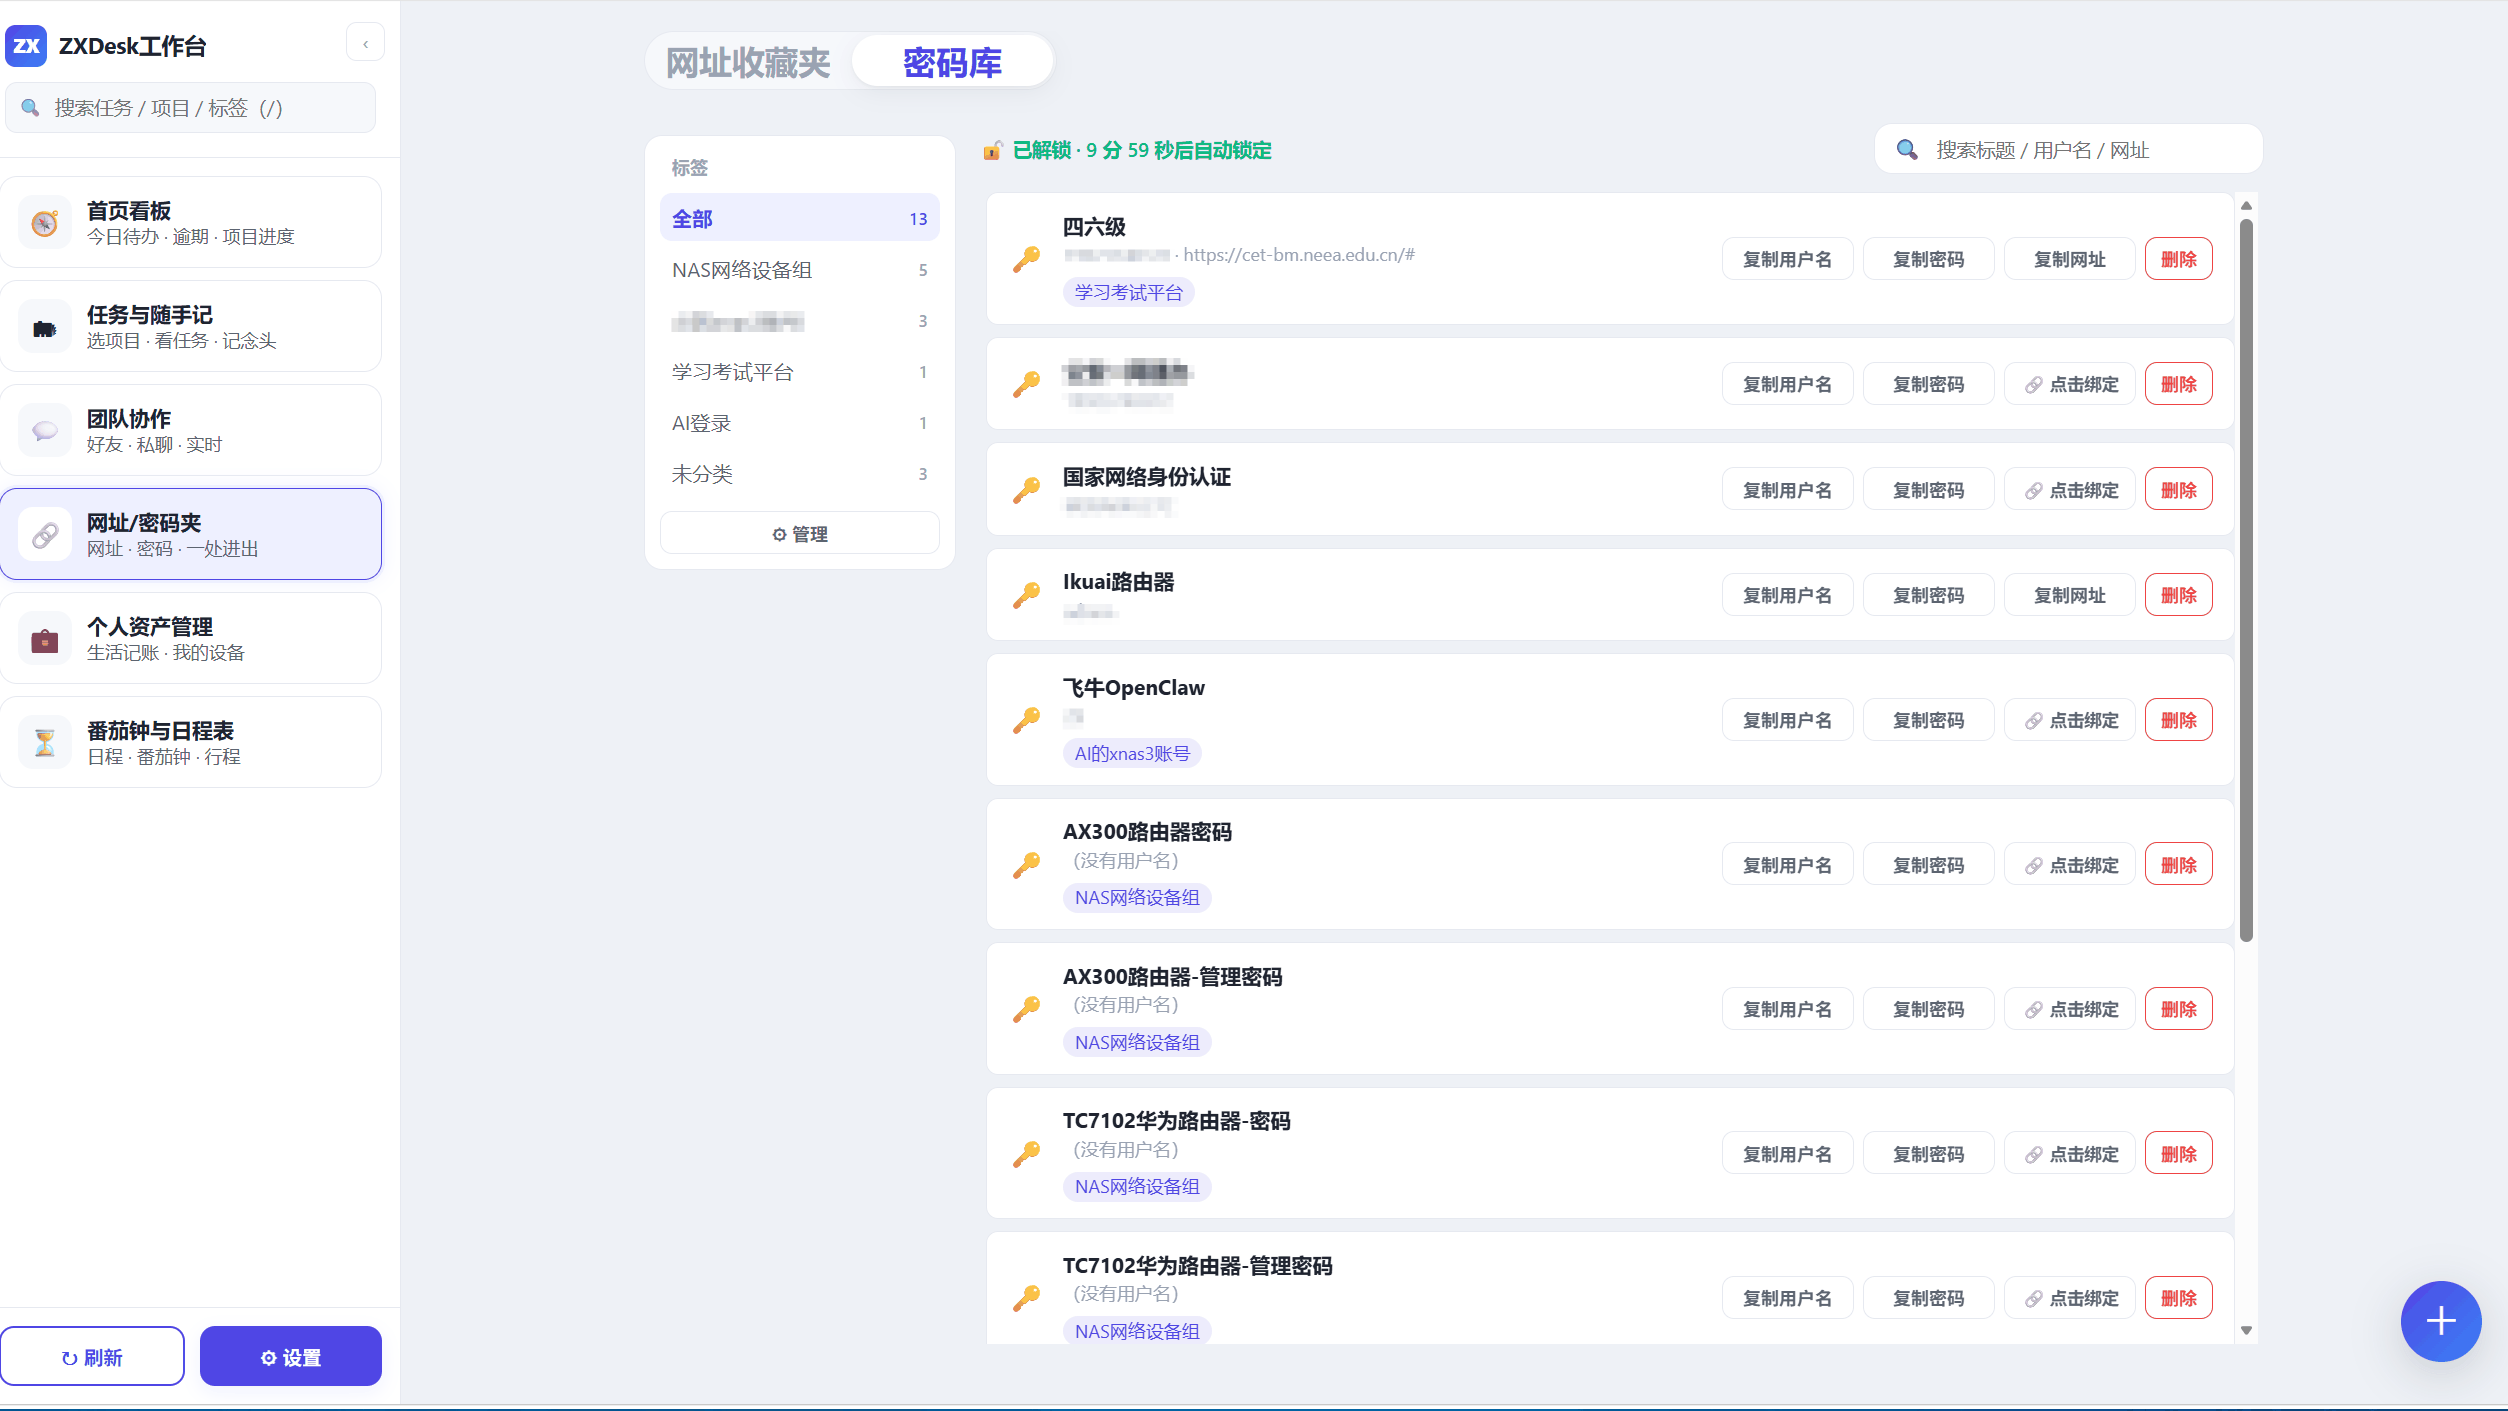Open 任务与随手记 camera icon
Screen dimensions: 2508x1411
point(44,327)
